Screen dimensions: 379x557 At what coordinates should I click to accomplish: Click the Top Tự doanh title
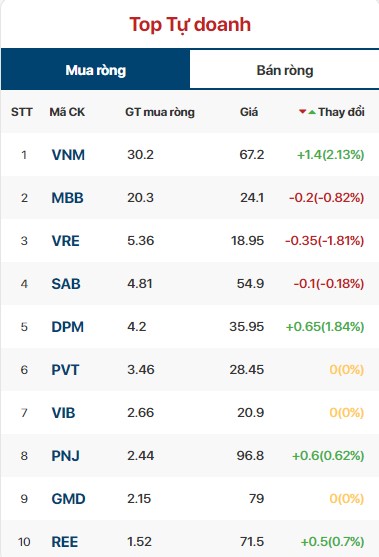[190, 25]
